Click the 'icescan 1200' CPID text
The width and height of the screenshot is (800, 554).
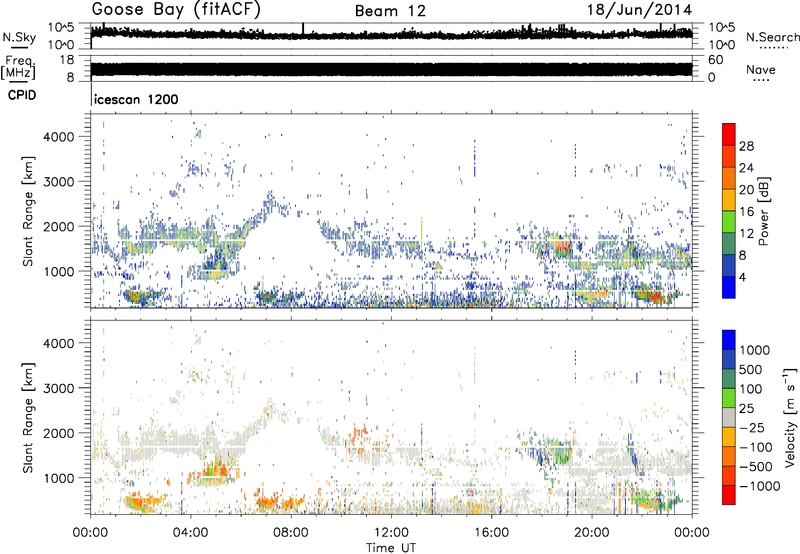136,99
